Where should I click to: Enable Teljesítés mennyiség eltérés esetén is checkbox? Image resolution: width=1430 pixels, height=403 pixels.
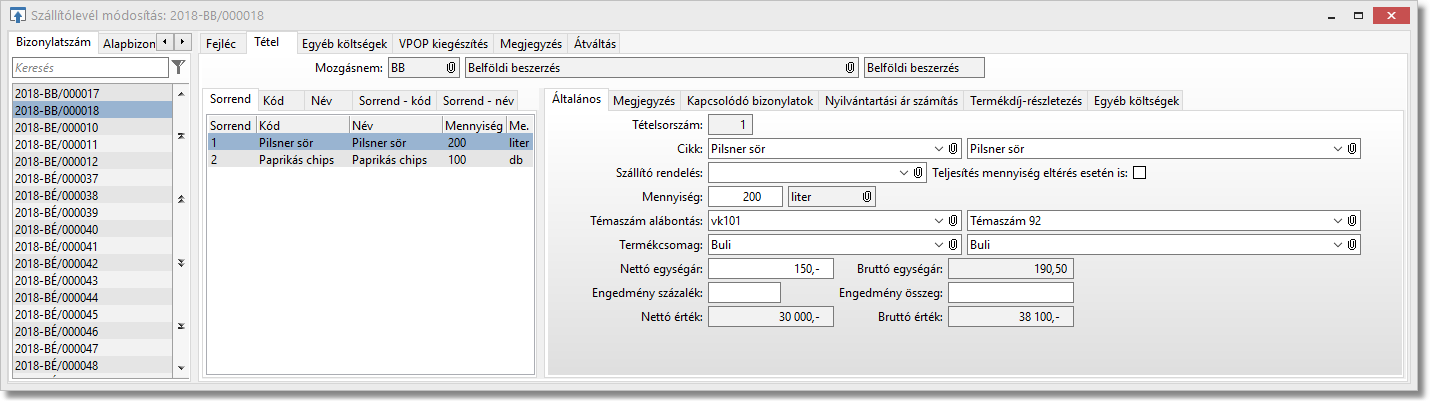[1139, 173]
